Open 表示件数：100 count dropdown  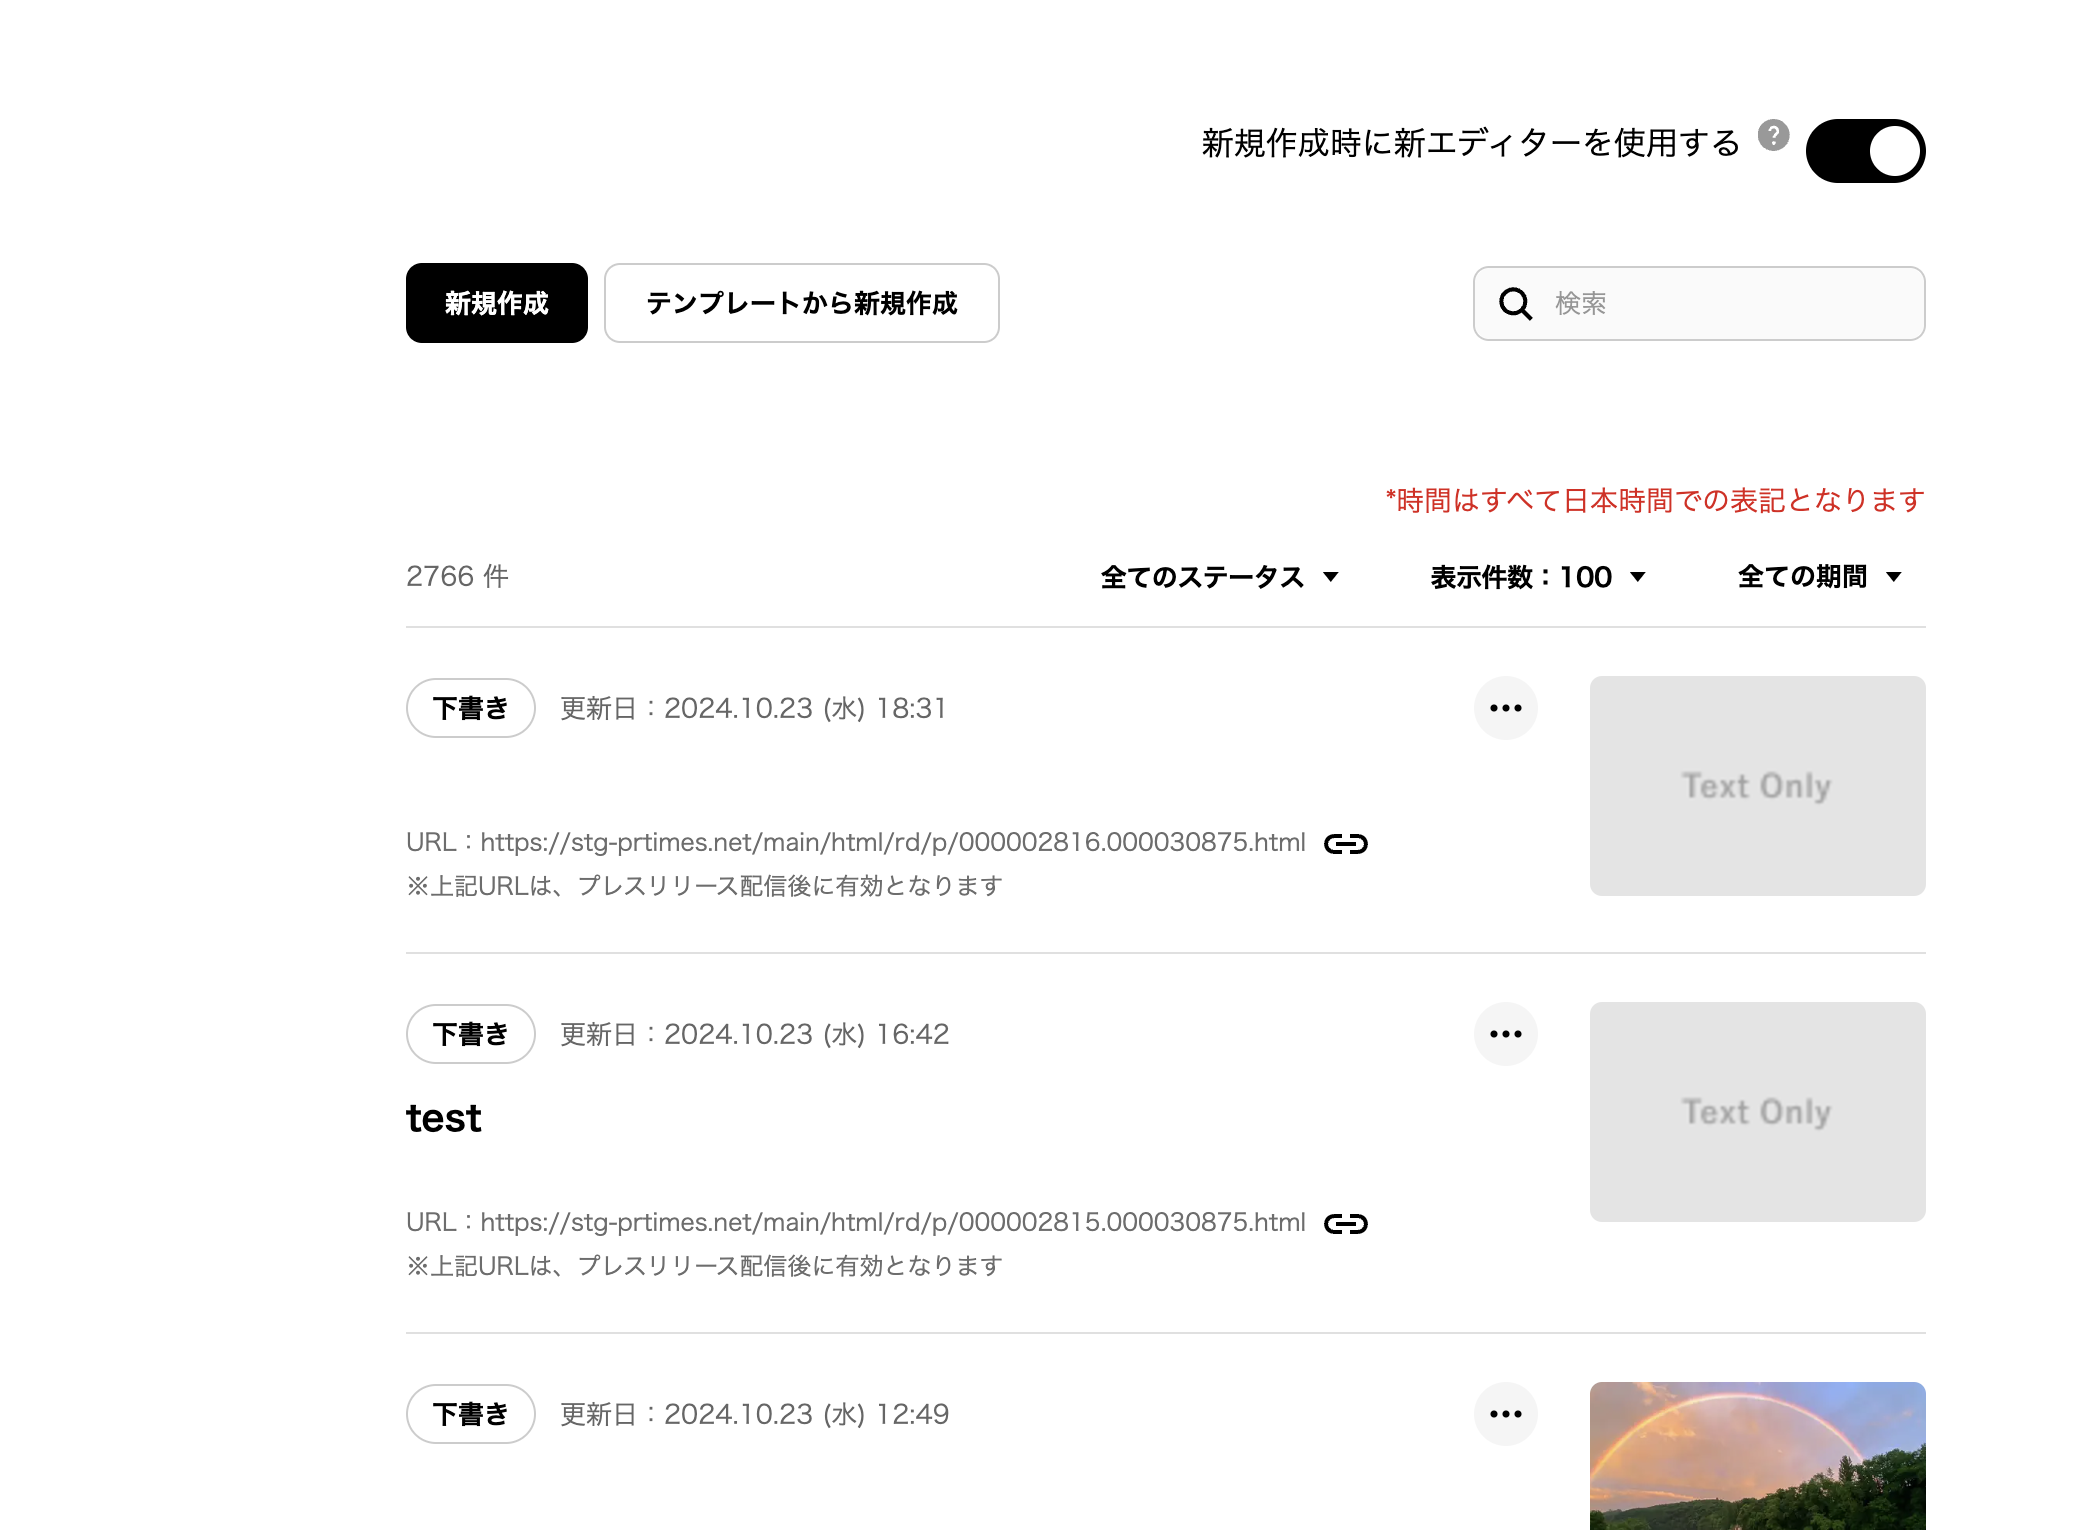(1537, 577)
